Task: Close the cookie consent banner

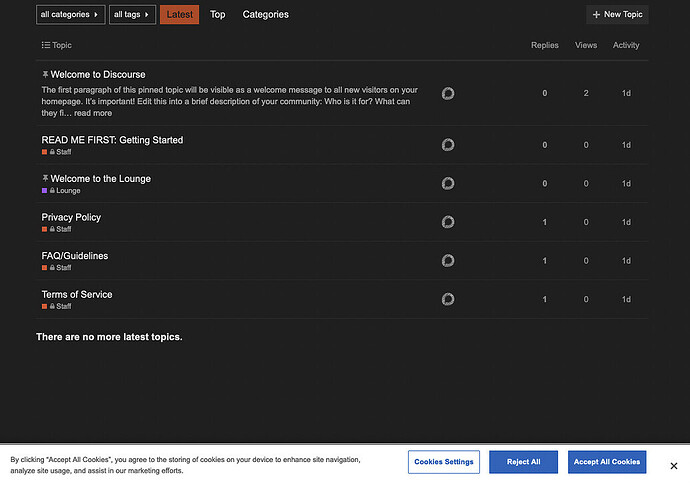Action: tap(674, 466)
